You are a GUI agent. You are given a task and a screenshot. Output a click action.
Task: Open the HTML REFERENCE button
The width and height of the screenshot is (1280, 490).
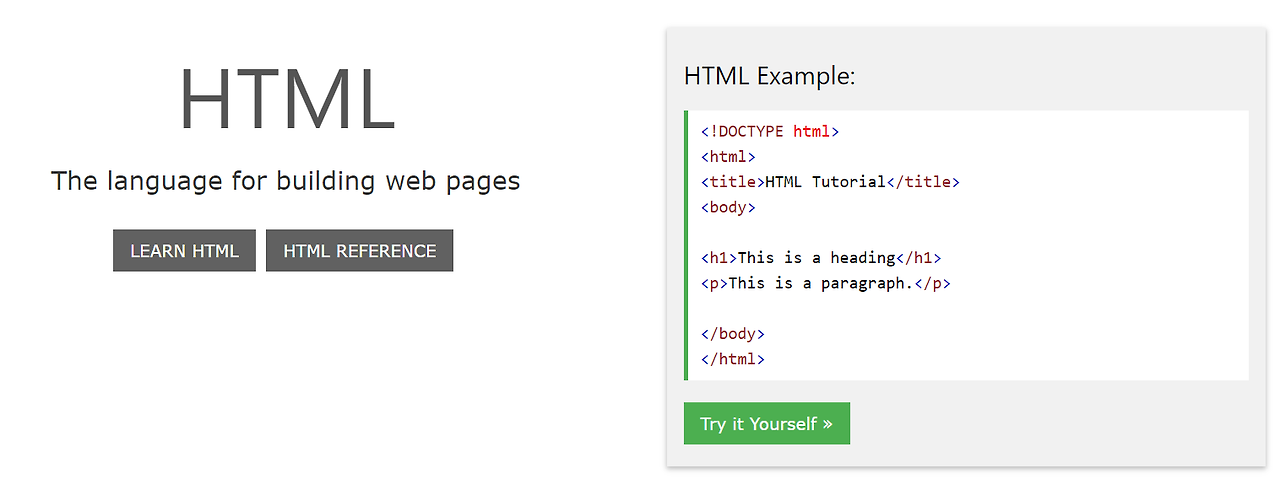click(x=360, y=251)
